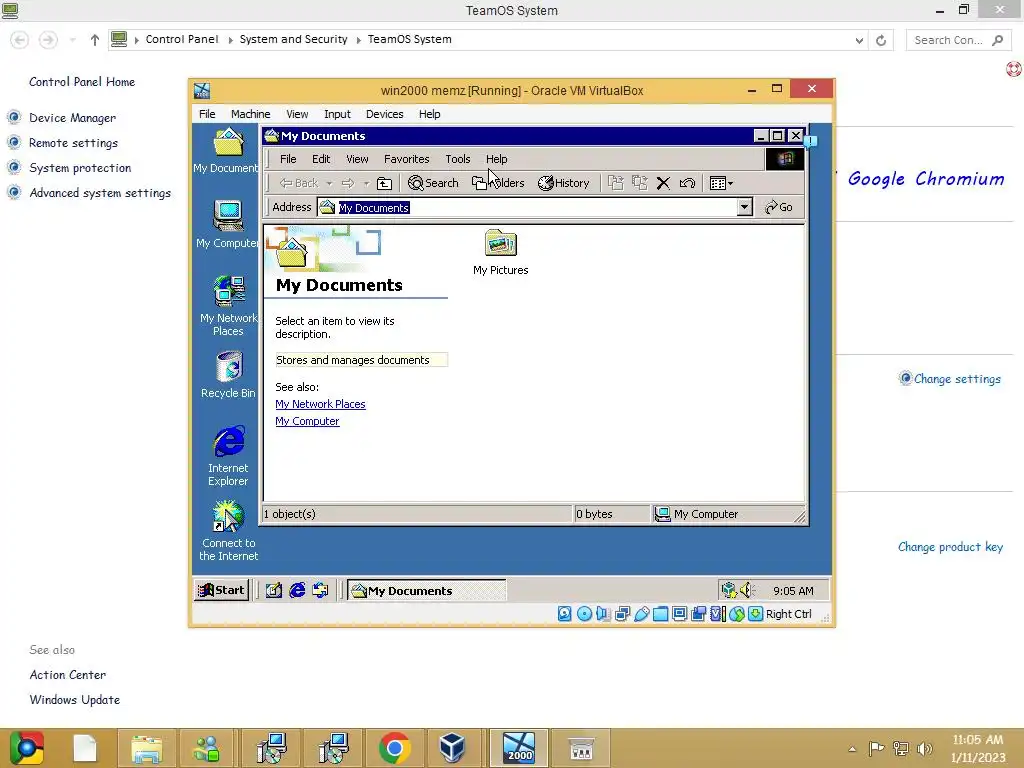
Task: Open System protection link
Action: 80,168
